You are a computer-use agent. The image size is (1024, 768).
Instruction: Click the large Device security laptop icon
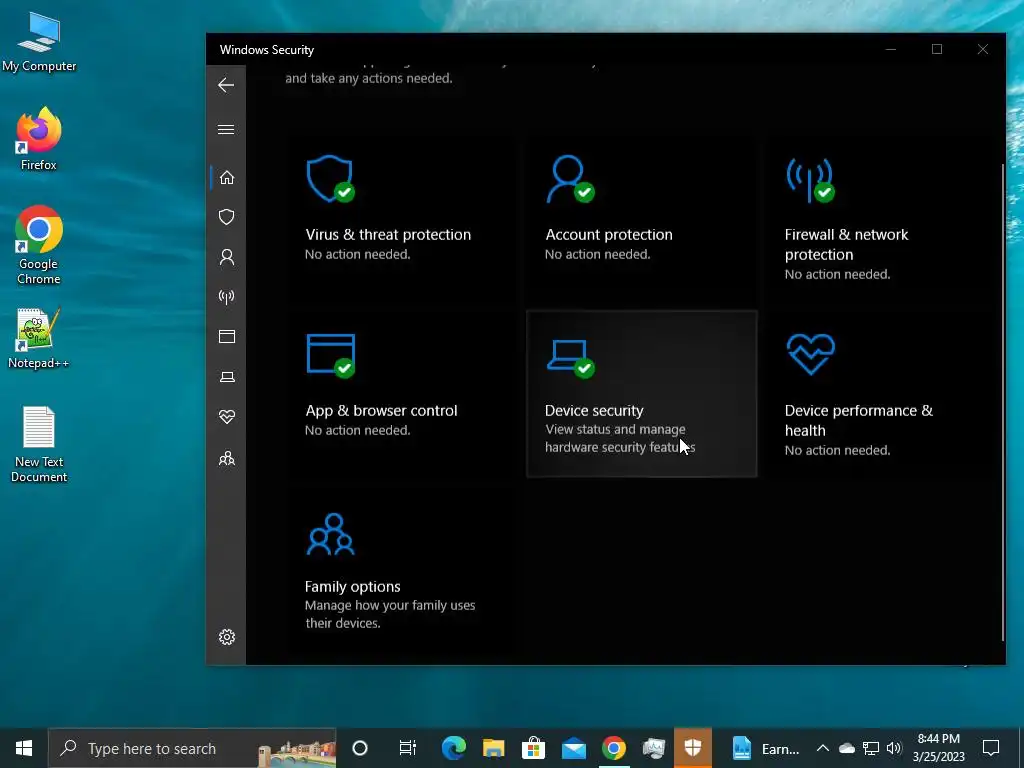tap(570, 358)
